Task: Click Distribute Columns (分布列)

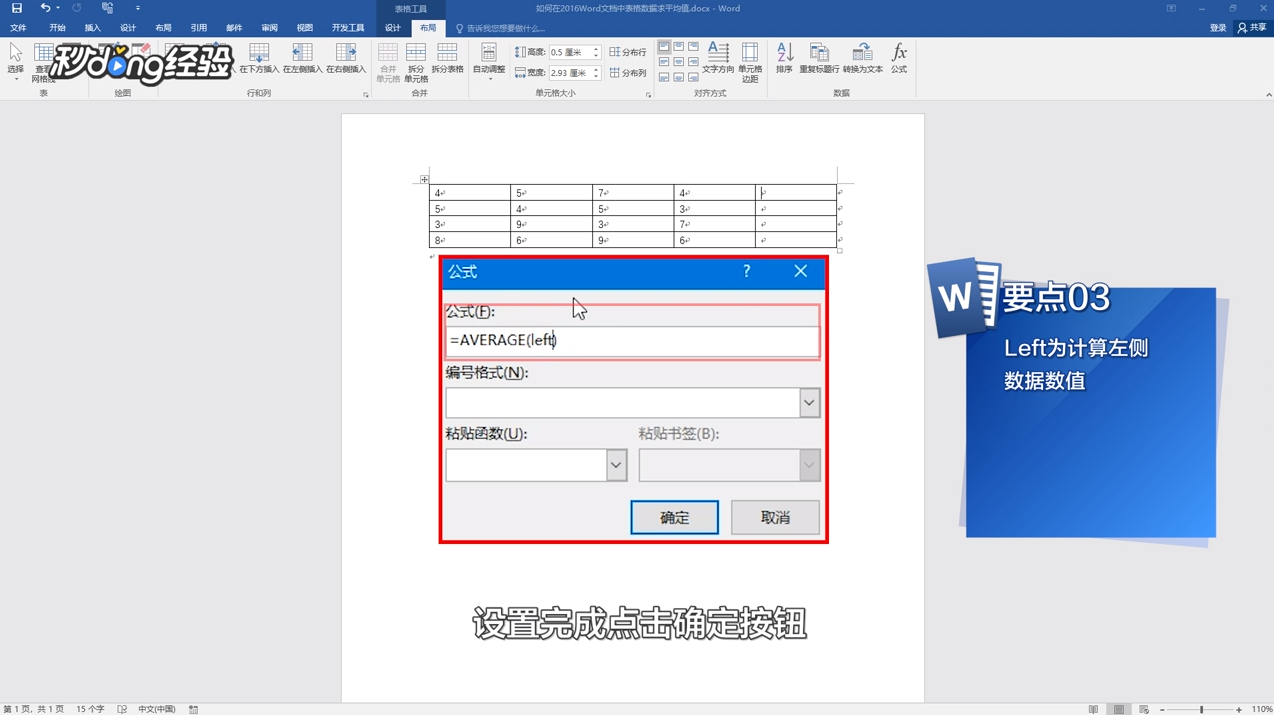Action: click(628, 73)
